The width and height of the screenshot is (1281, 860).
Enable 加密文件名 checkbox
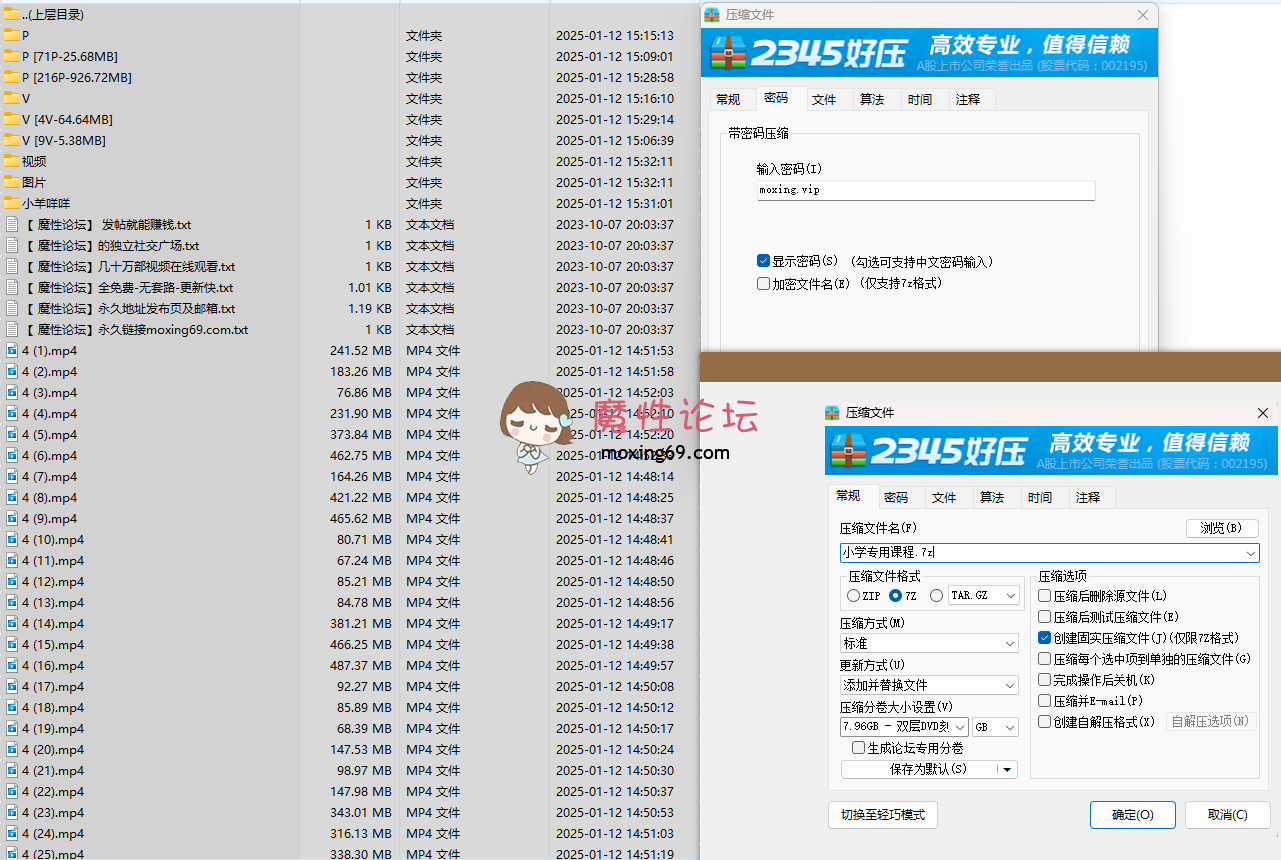pos(764,283)
